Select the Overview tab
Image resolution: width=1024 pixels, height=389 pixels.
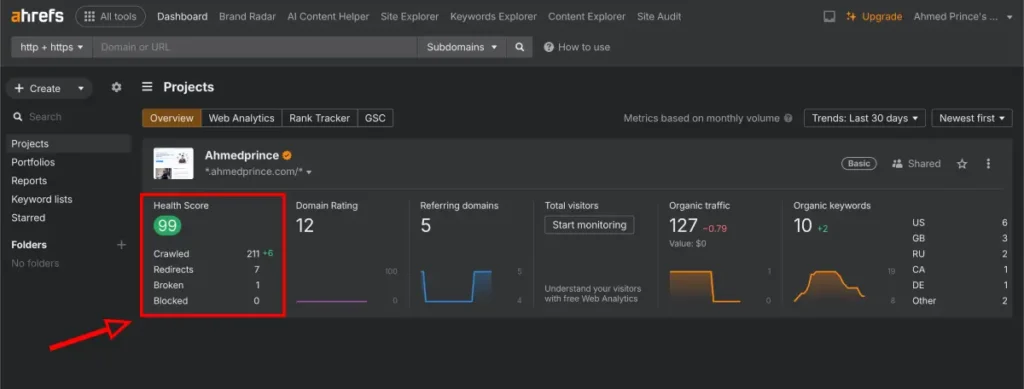(172, 118)
